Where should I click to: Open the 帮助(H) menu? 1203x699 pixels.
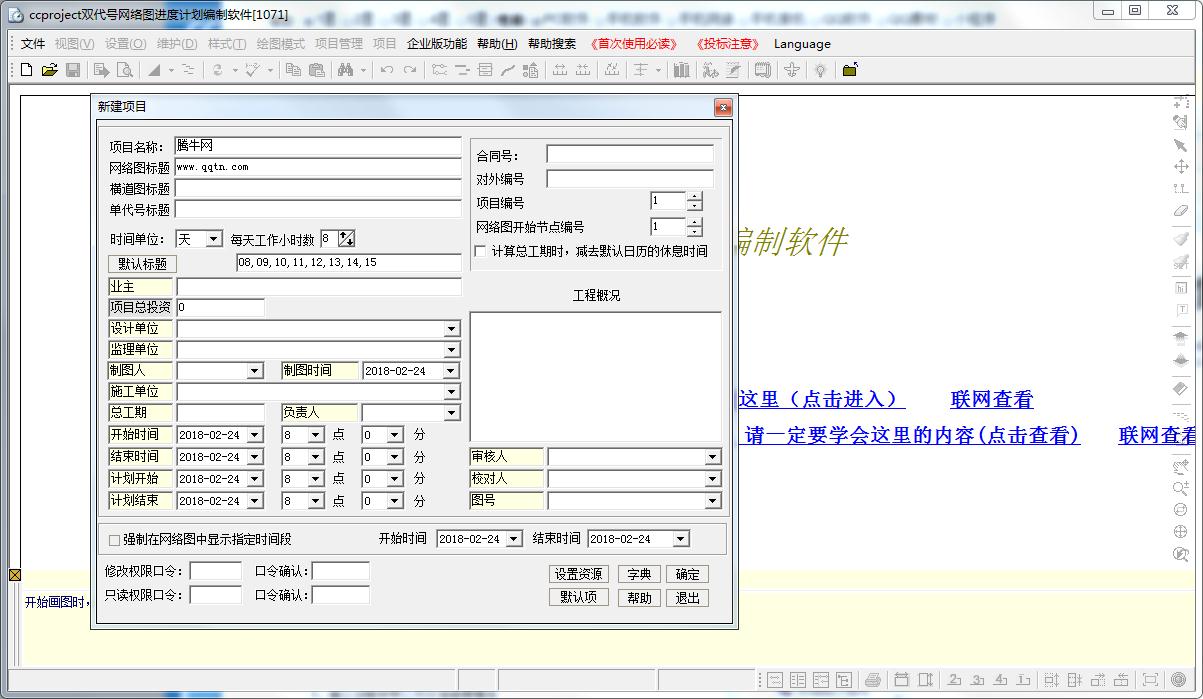point(497,44)
